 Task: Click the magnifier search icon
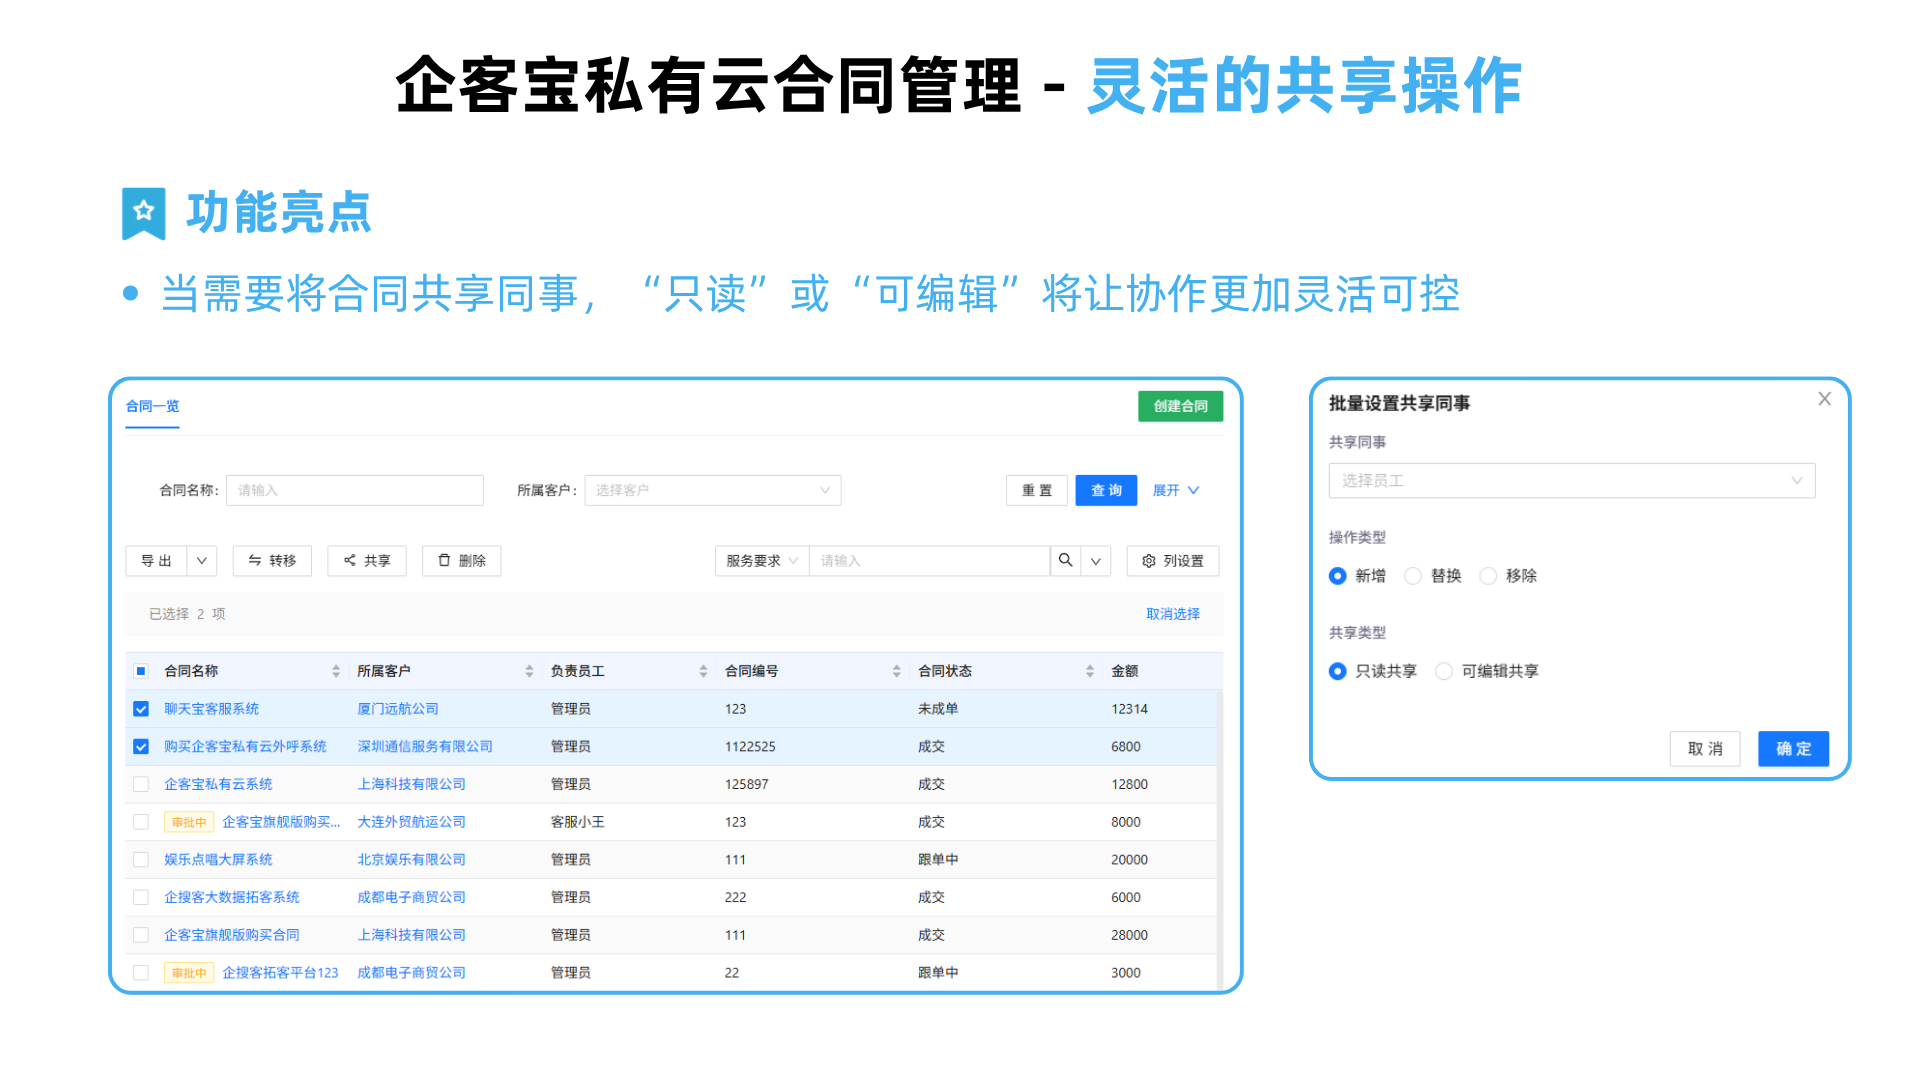click(x=1065, y=561)
